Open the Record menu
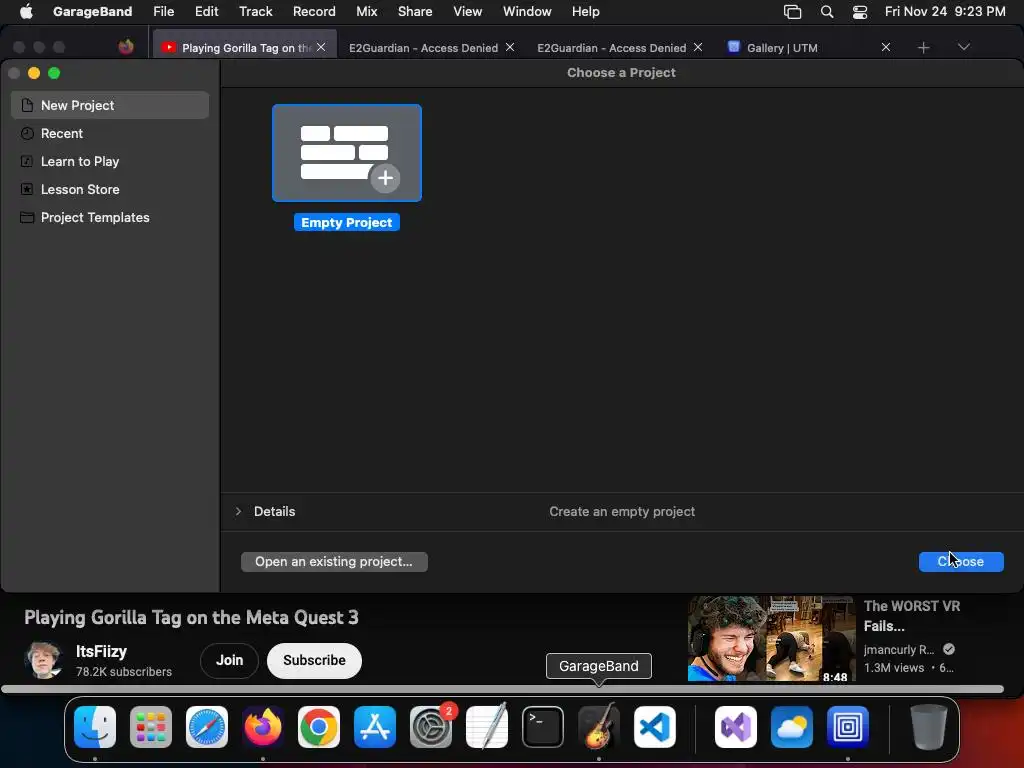 [x=314, y=11]
